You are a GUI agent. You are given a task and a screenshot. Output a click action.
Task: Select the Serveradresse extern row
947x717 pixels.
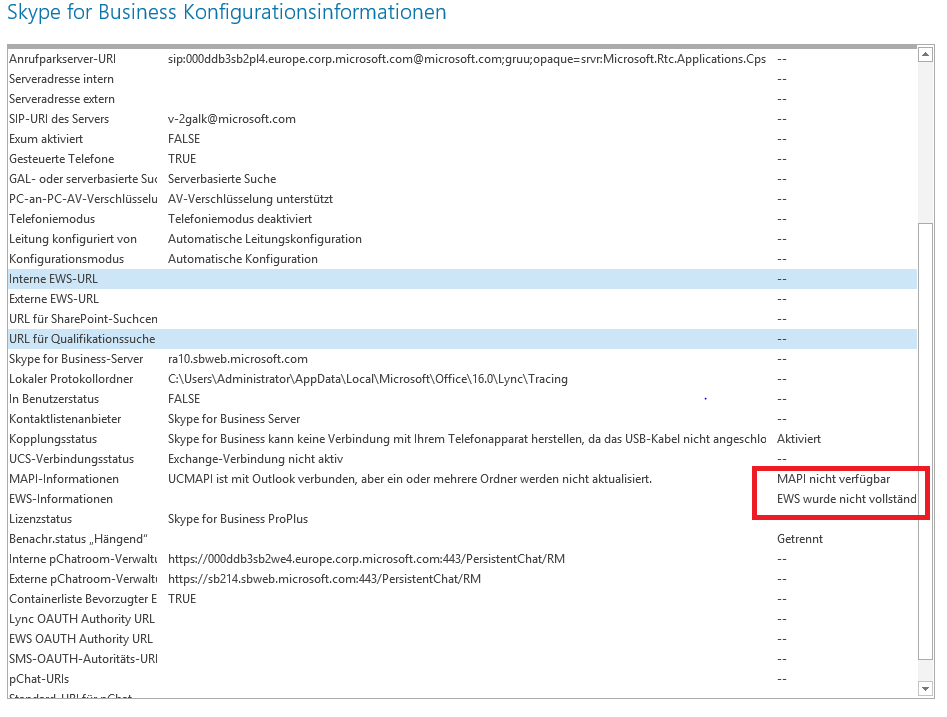[x=462, y=99]
